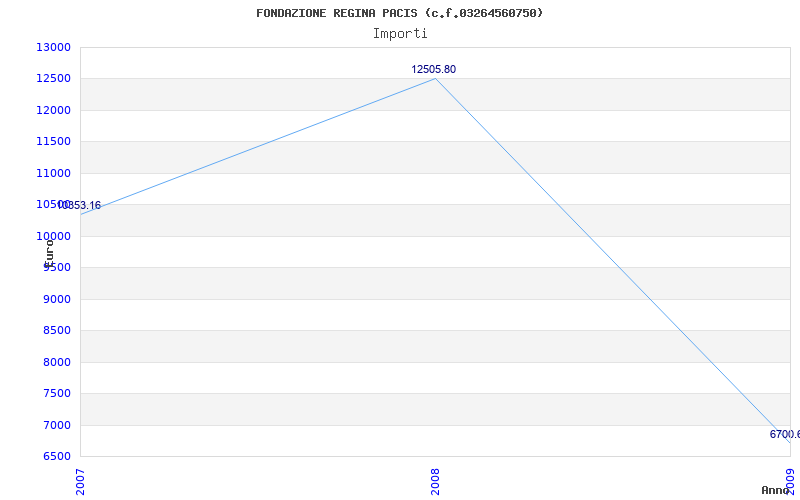Click the 13000 y-axis label
Image resolution: width=800 pixels, height=500 pixels.
click(53, 47)
